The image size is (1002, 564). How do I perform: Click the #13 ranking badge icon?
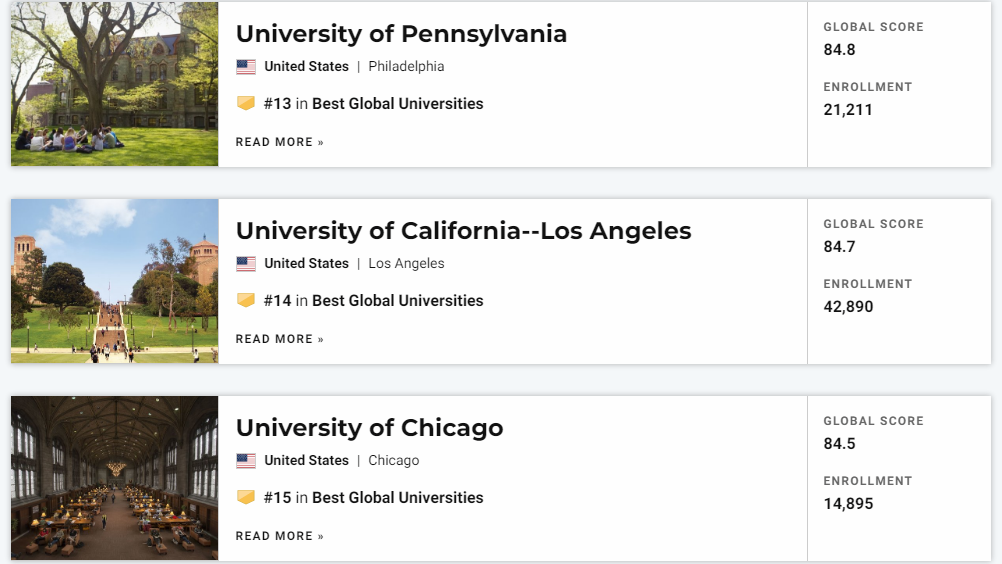[246, 103]
